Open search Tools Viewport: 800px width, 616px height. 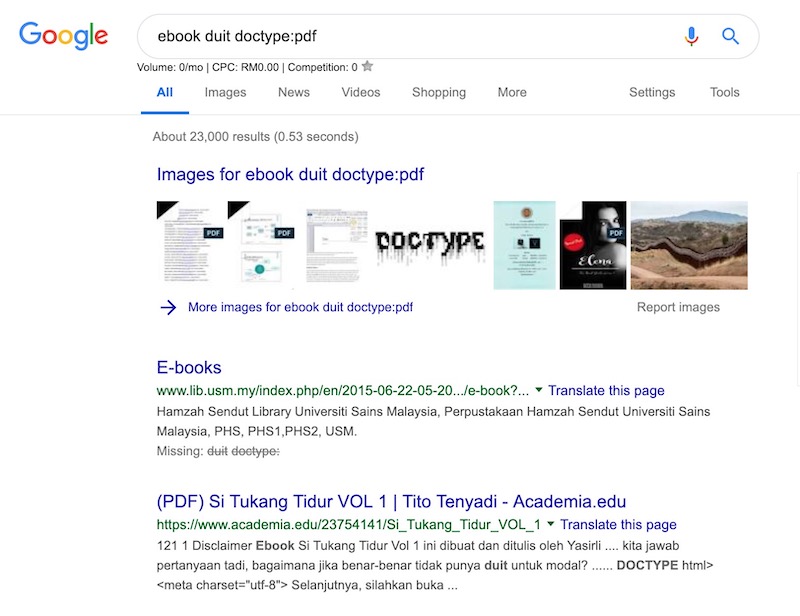(724, 92)
